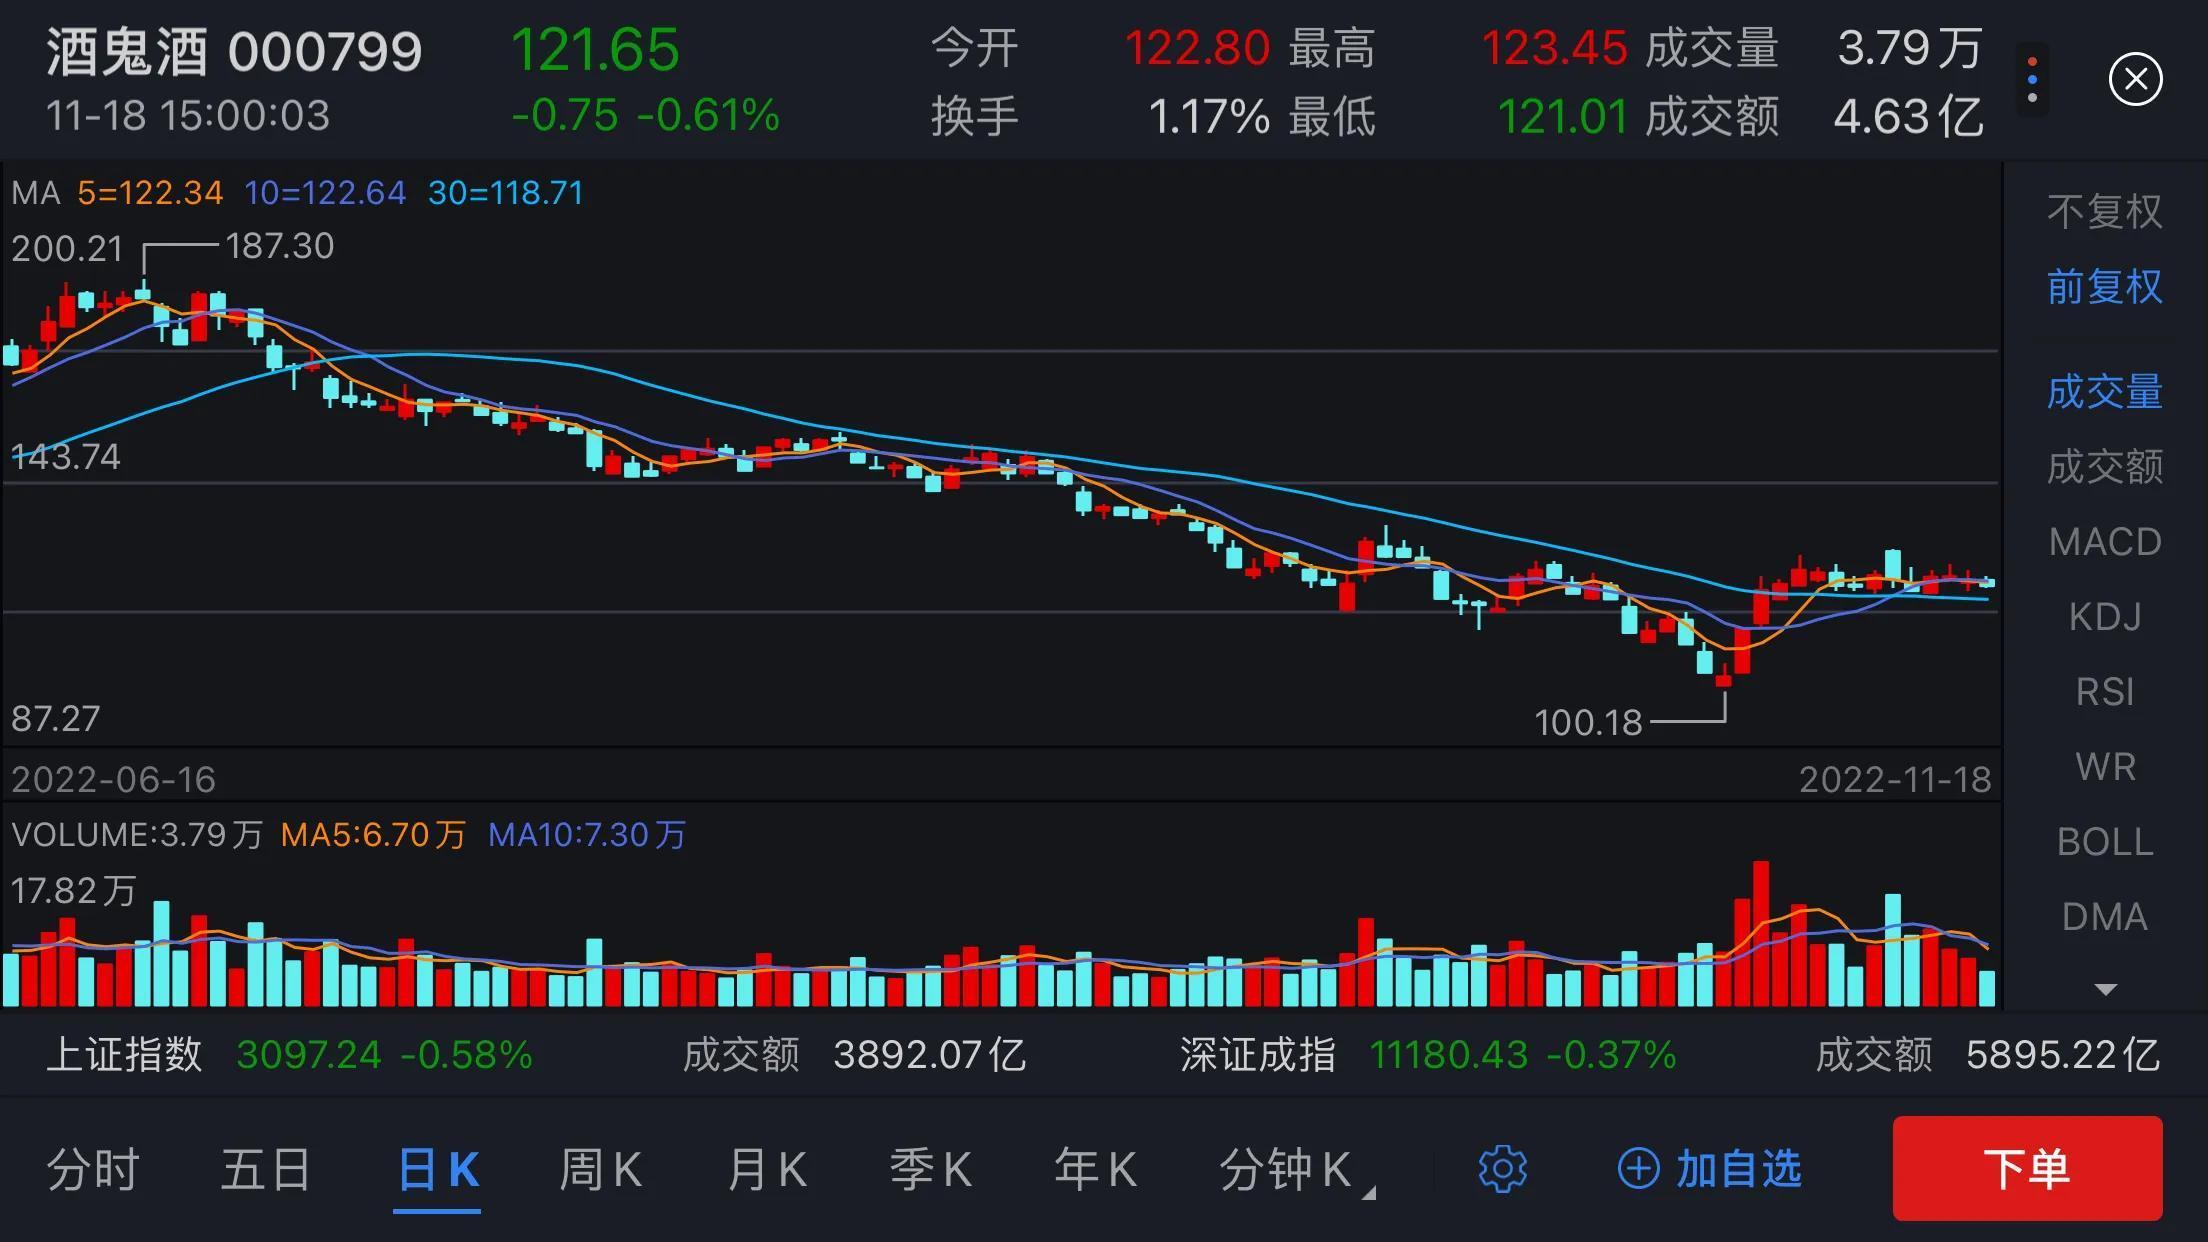This screenshot has width=2208, height=1242.
Task: Show the MACD indicator
Action: click(x=2104, y=541)
